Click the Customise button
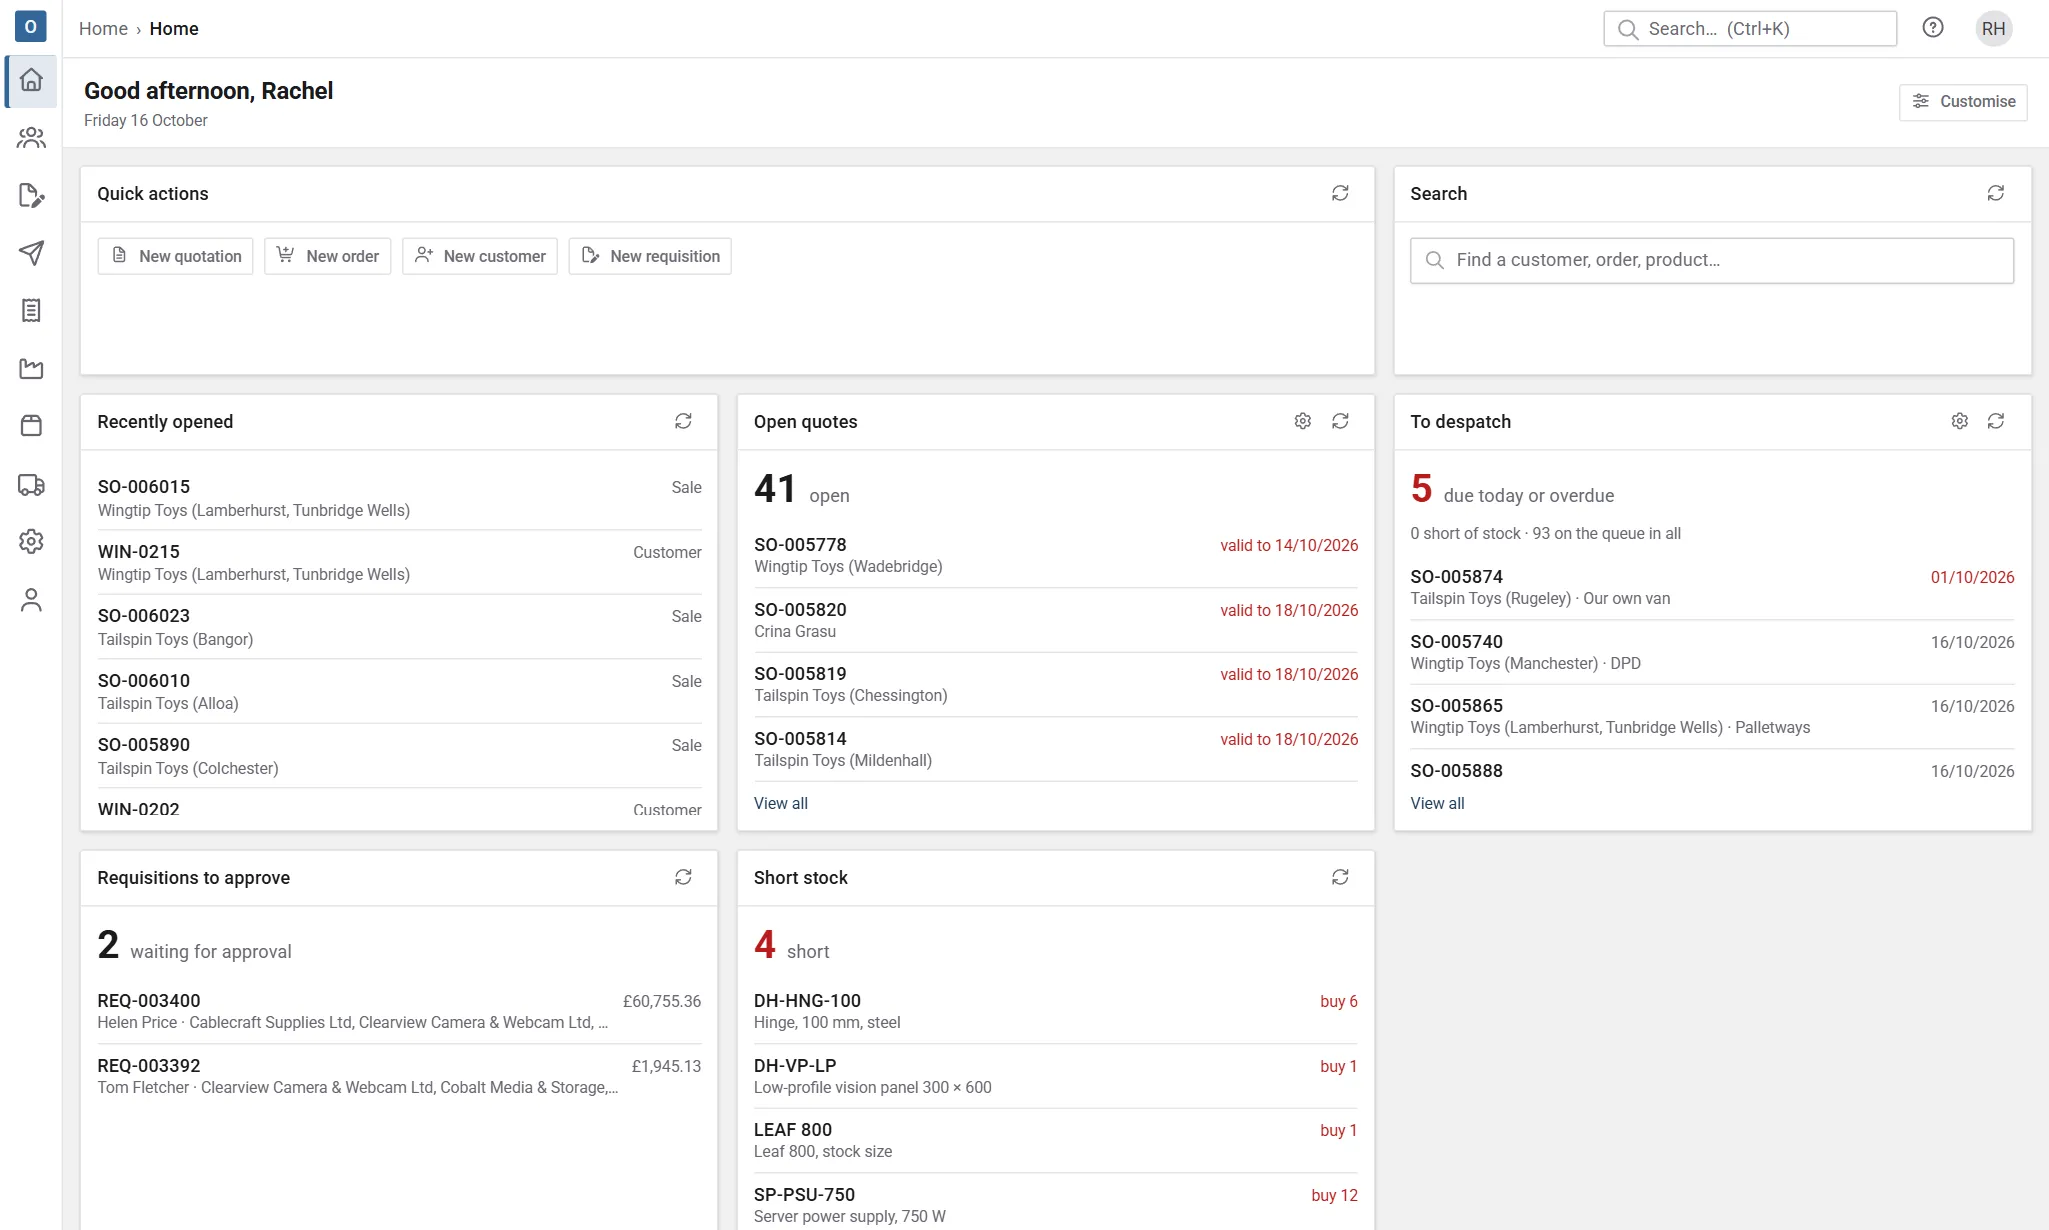The image size is (2049, 1230). tap(1963, 102)
